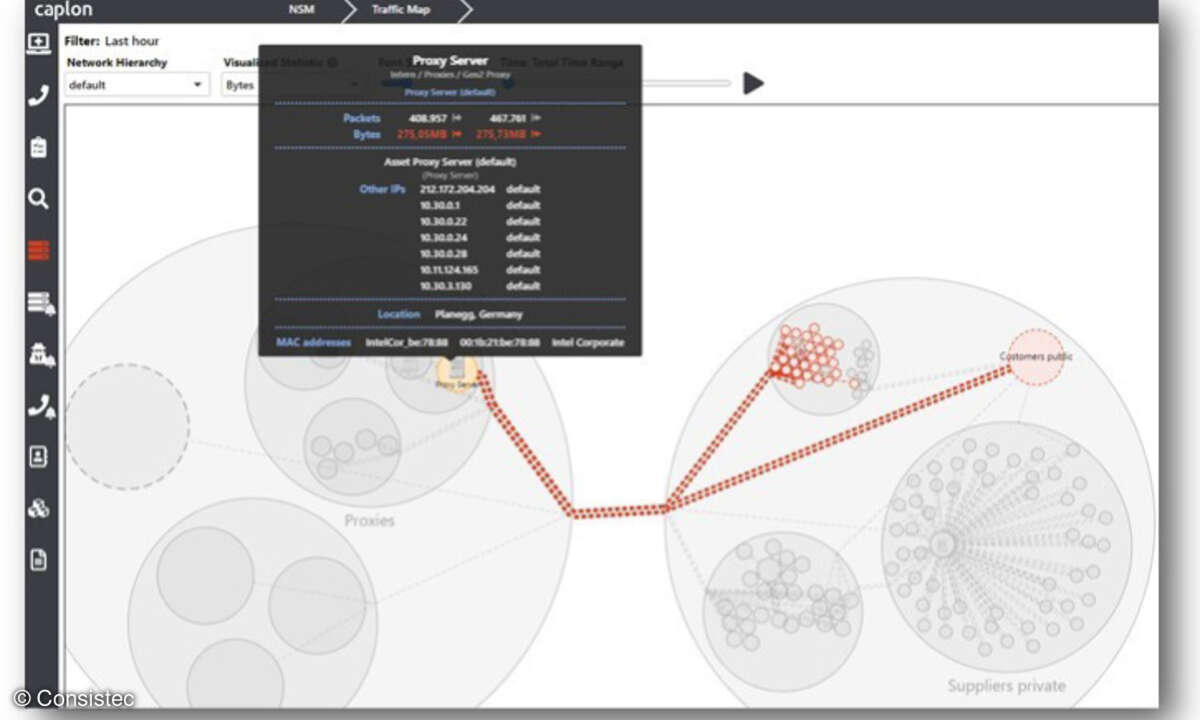Select the red server stack icon
This screenshot has height=720, width=1200.
pyautogui.click(x=38, y=250)
